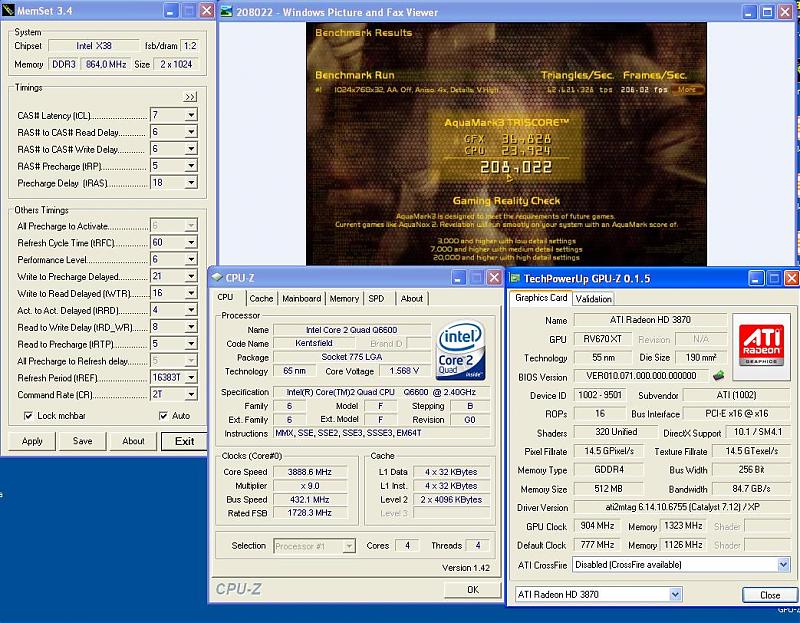Open the Refresh Cycle Time (tRFC) dropdown

[191, 242]
